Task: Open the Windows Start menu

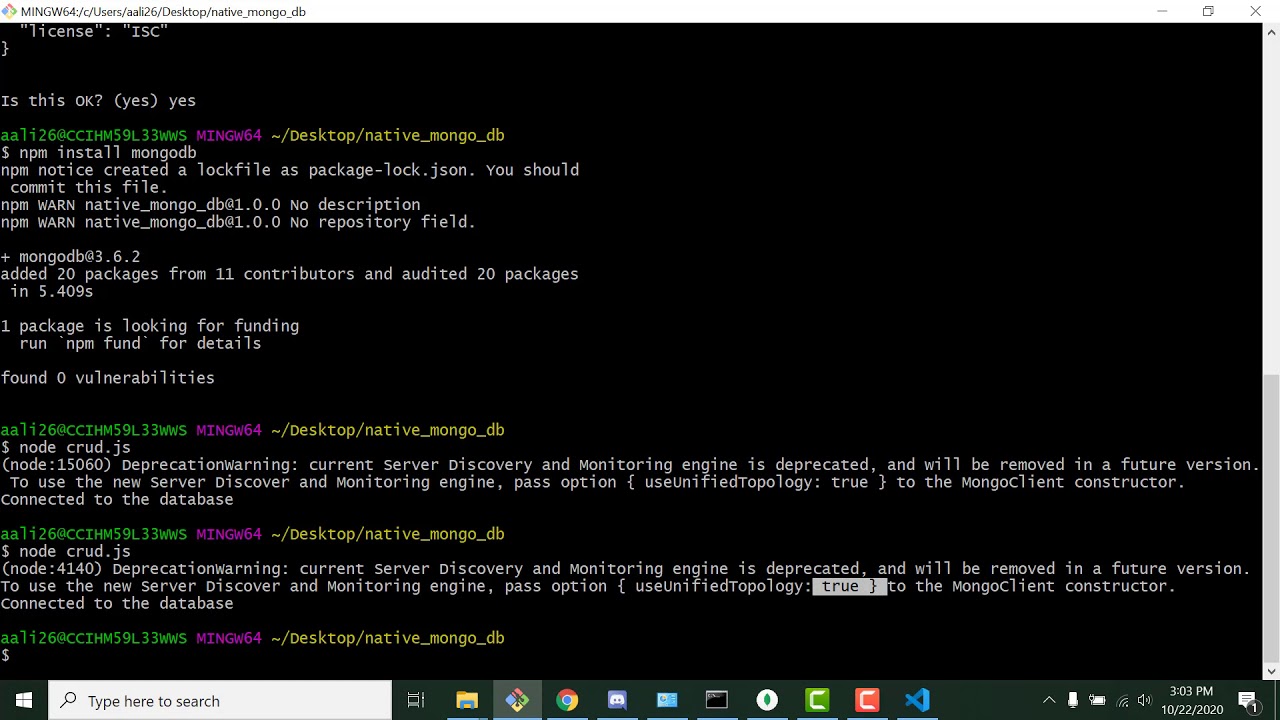Action: pos(24,700)
